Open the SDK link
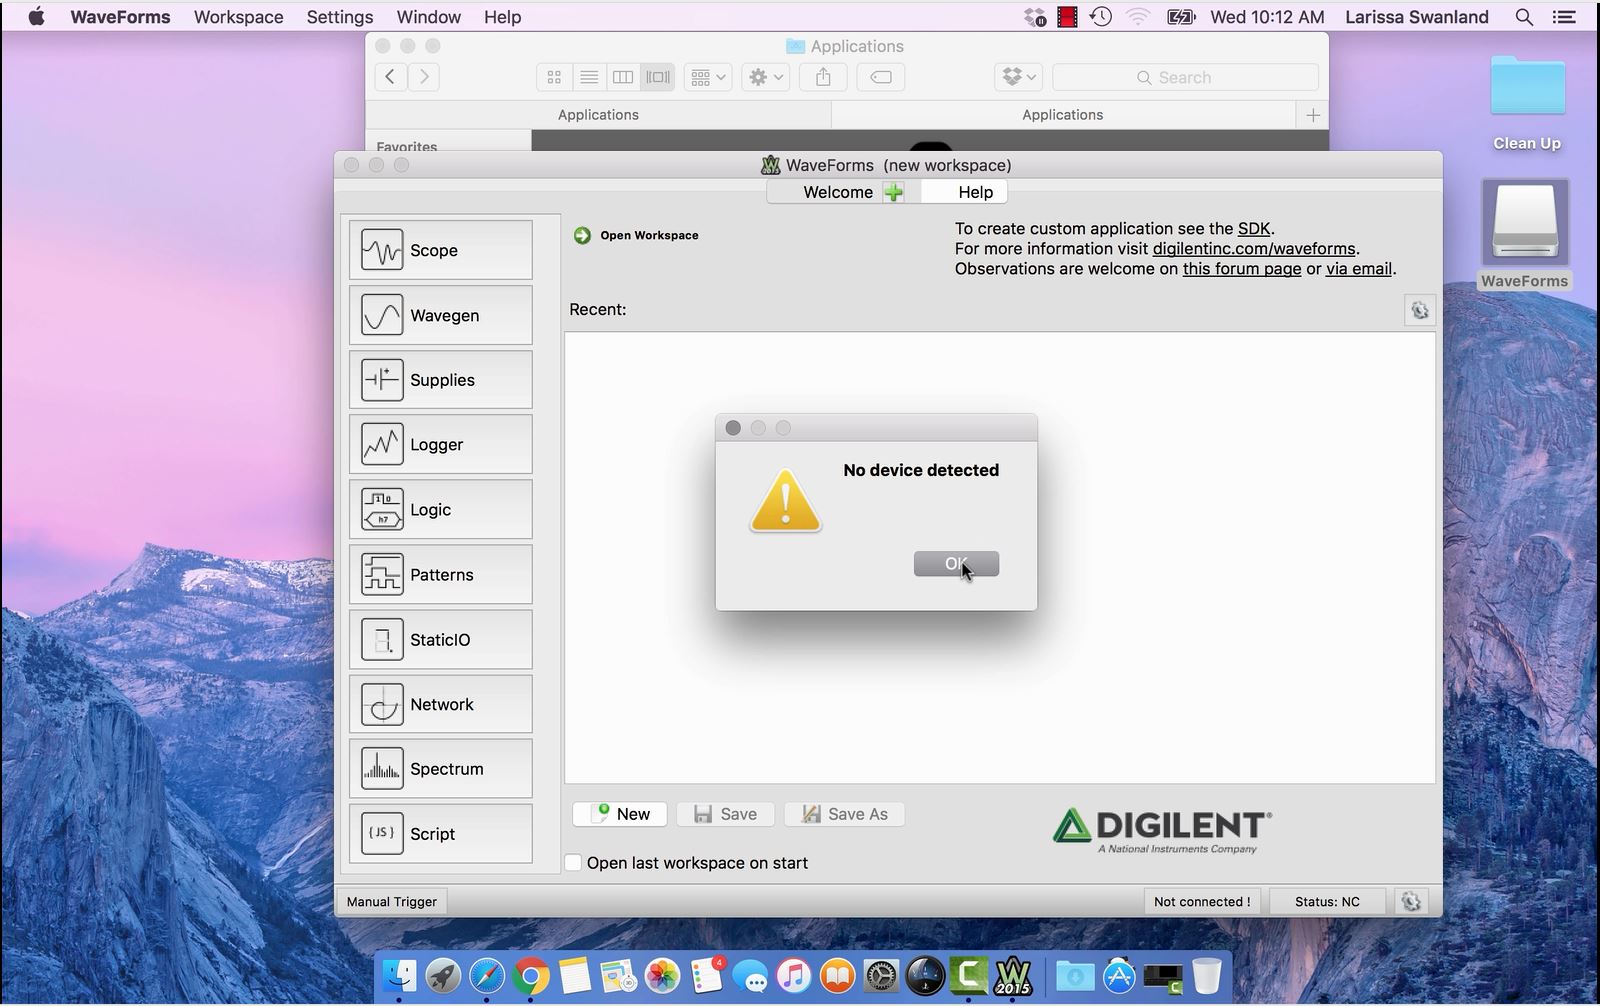 pyautogui.click(x=1254, y=228)
